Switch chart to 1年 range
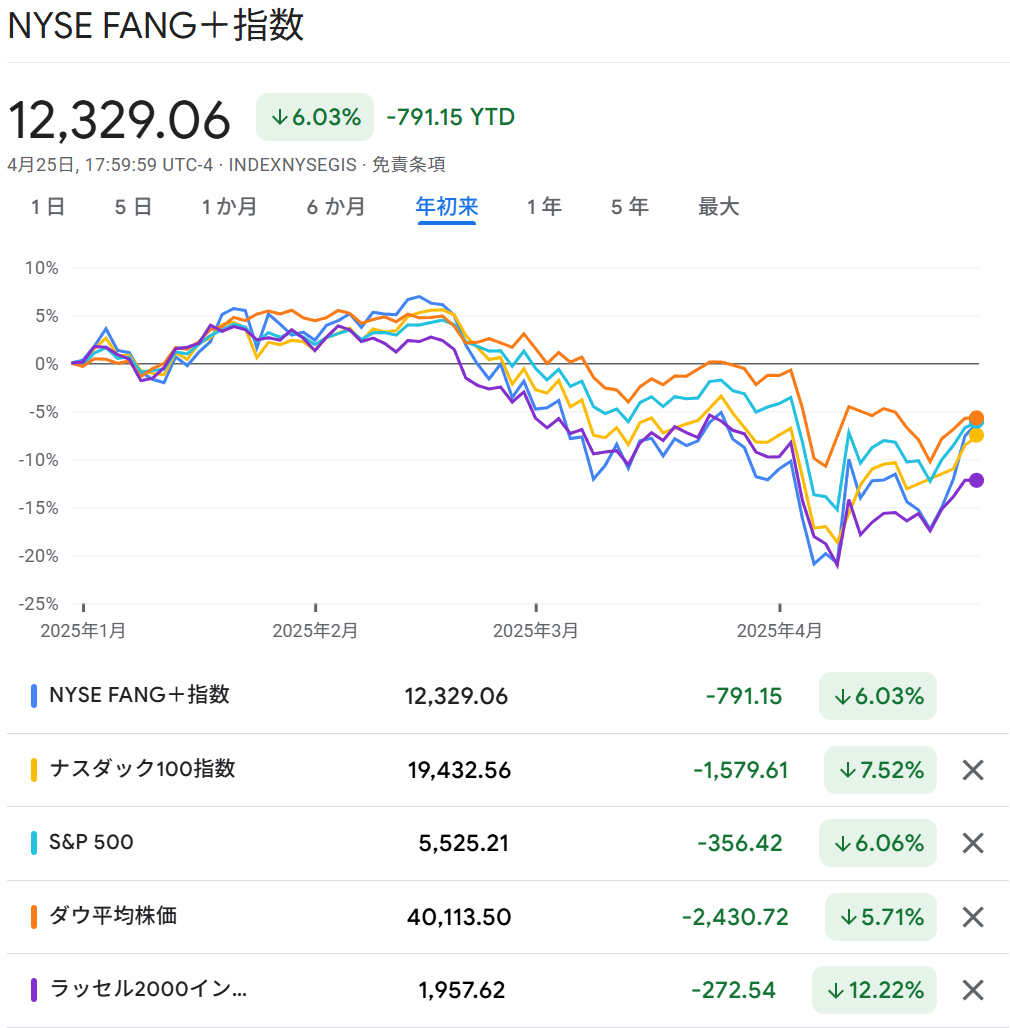Image resolution: width=1010 pixels, height=1028 pixels. point(545,207)
